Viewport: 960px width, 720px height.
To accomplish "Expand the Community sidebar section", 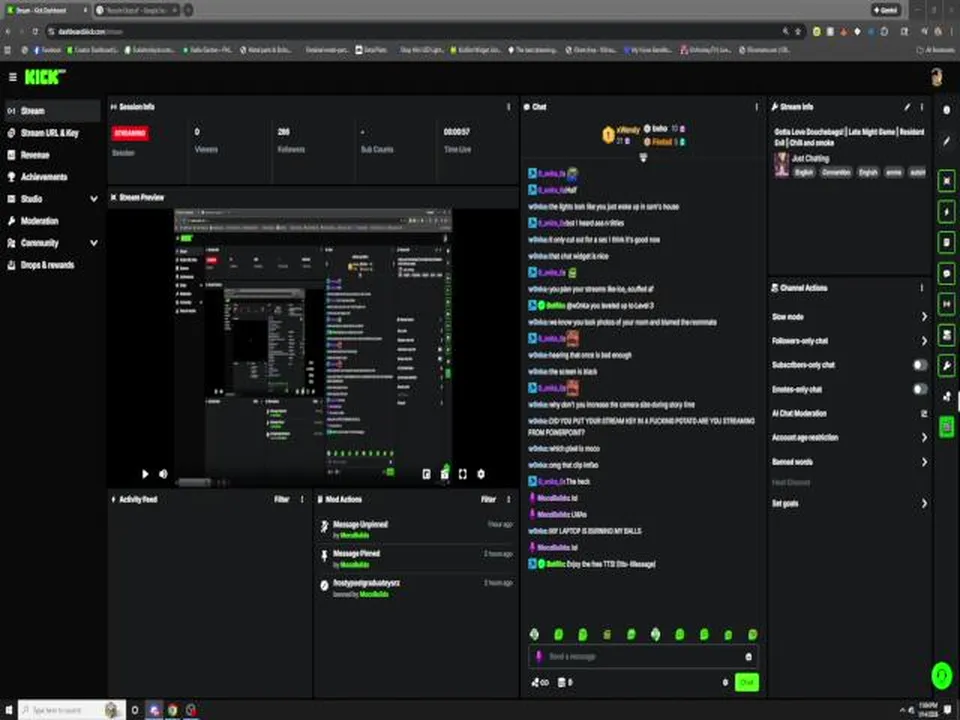I will point(94,243).
